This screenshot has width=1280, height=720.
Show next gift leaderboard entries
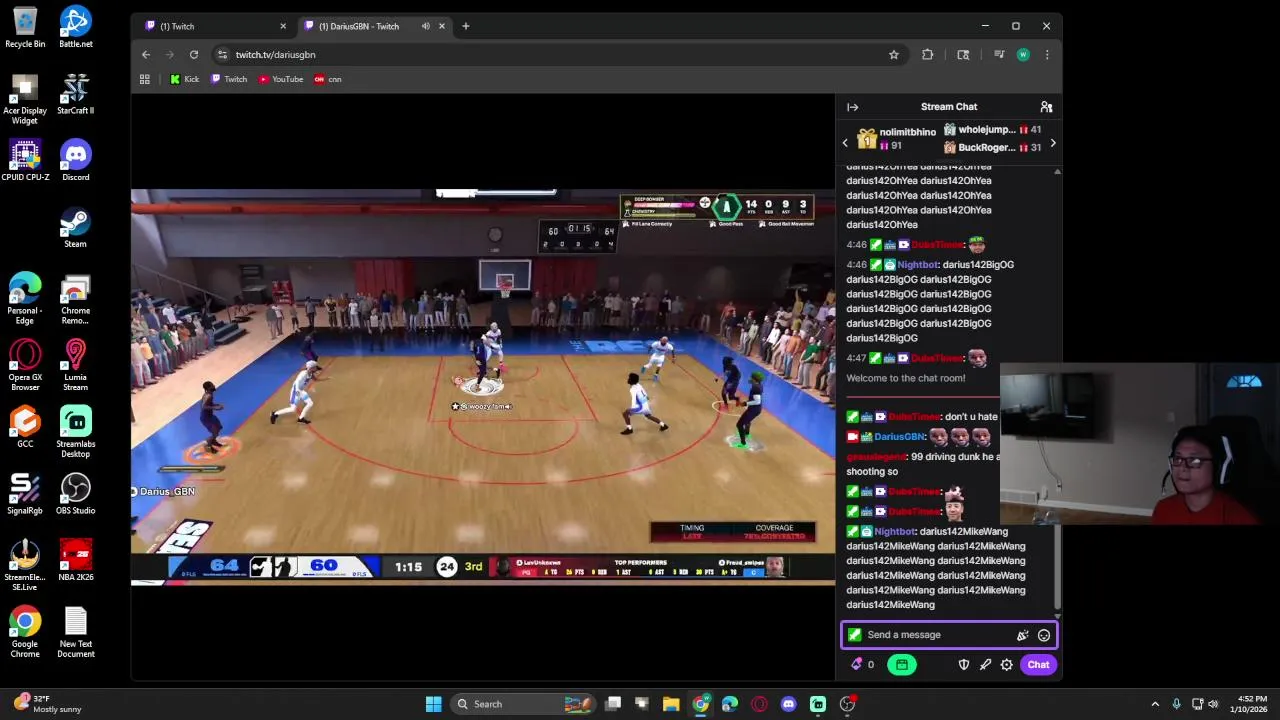pos(1052,143)
